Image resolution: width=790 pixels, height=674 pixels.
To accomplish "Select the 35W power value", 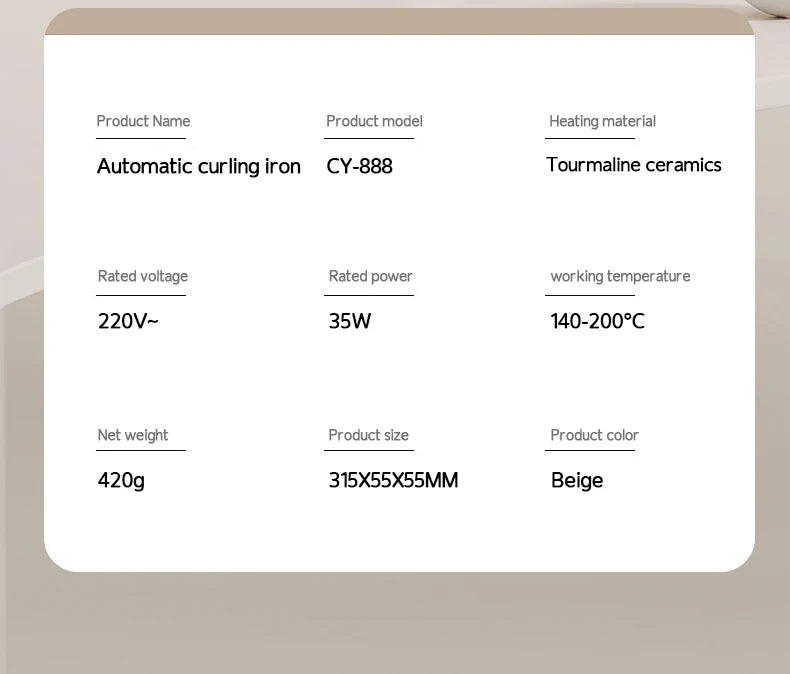I will point(349,321).
